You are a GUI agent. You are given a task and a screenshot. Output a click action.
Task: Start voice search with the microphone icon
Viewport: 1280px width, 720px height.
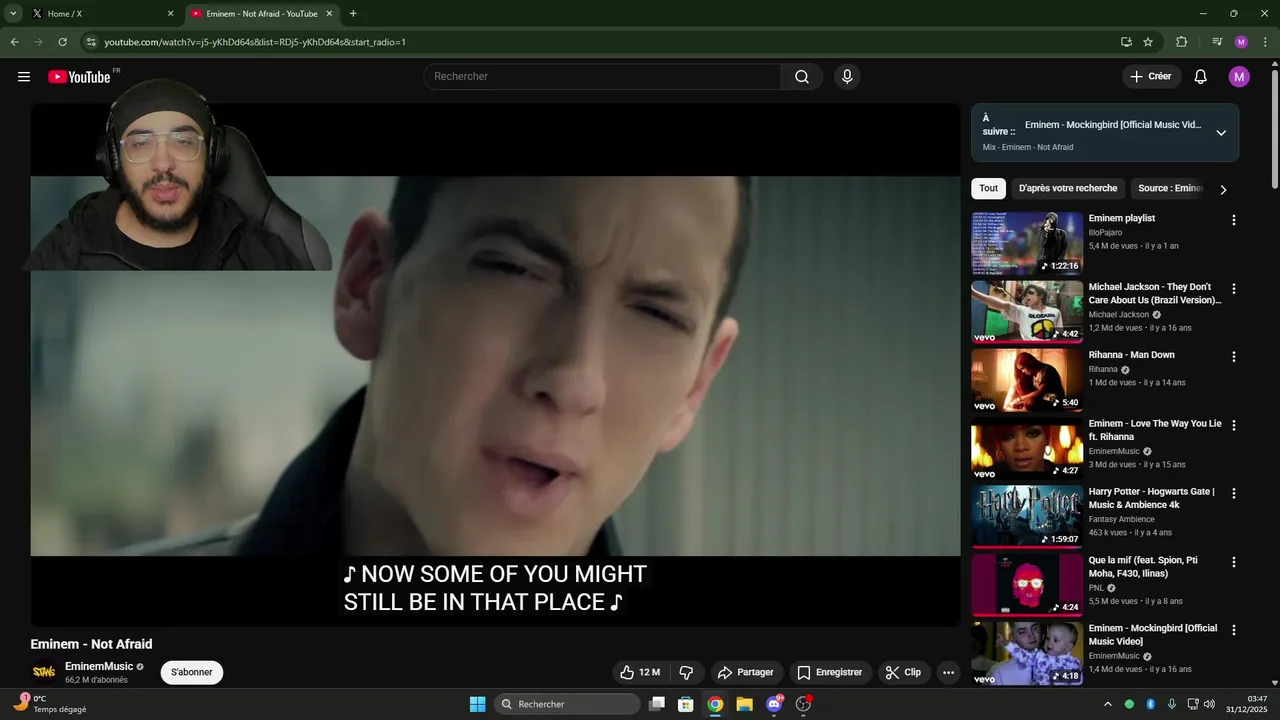pyautogui.click(x=847, y=77)
